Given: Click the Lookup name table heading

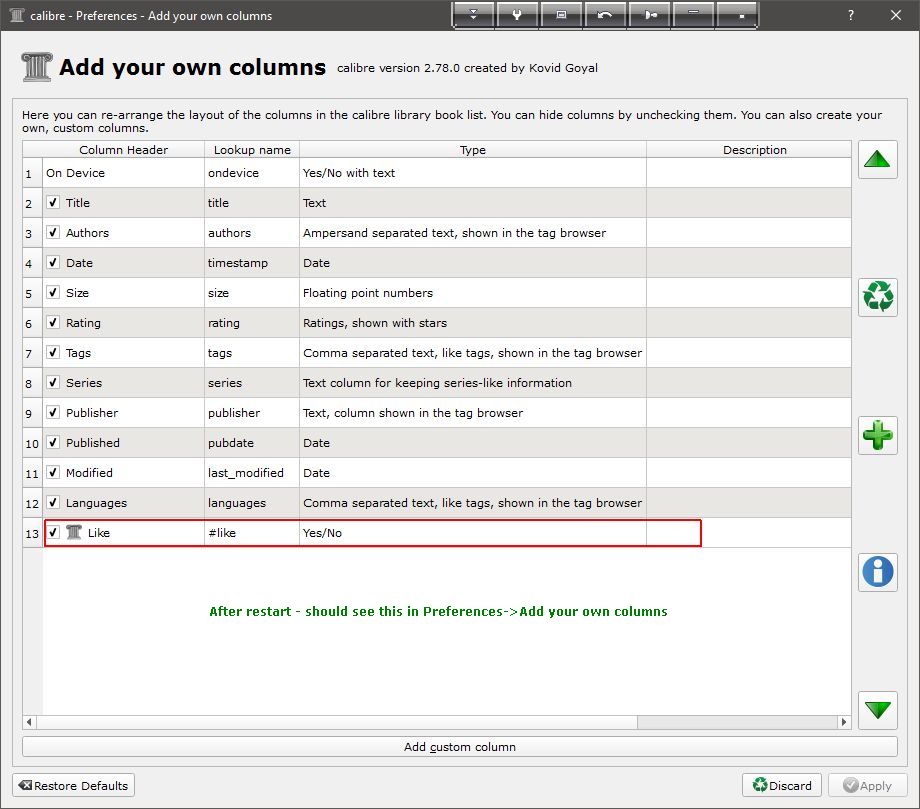Looking at the screenshot, I should point(252,150).
